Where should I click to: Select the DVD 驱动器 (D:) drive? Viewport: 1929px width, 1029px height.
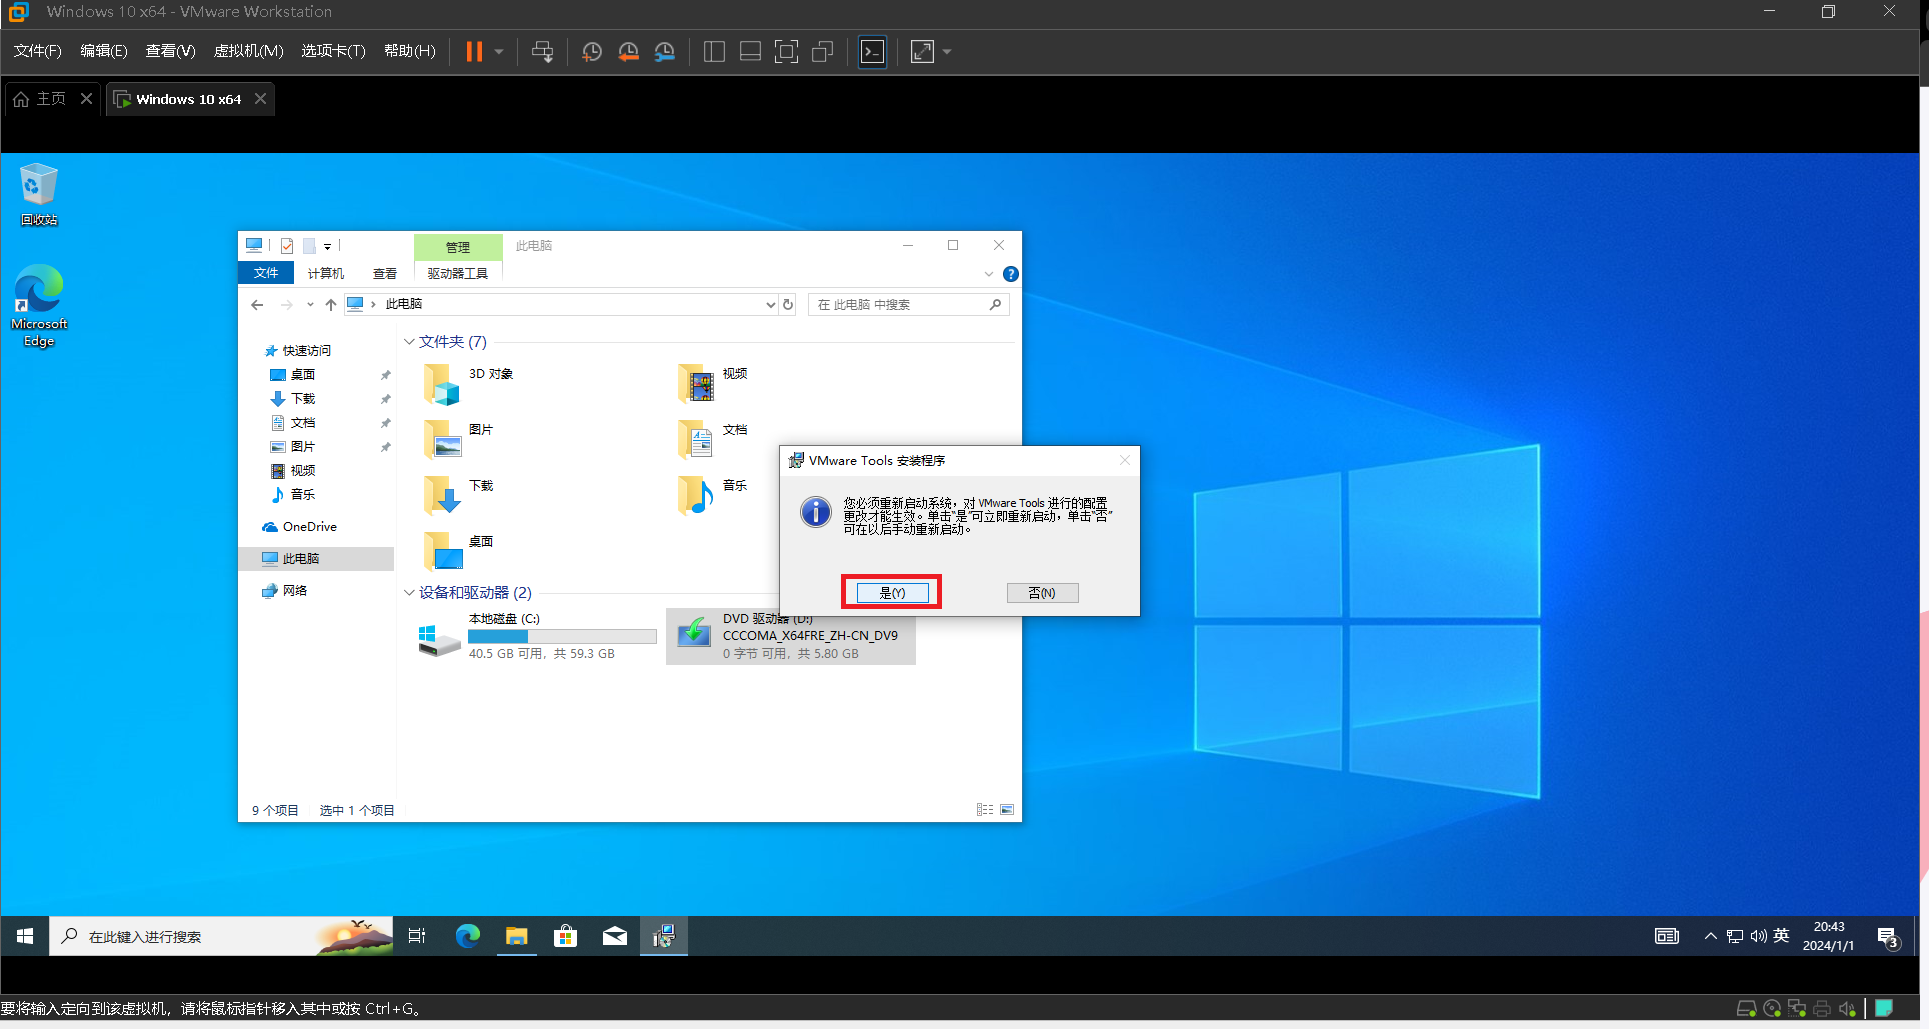click(x=791, y=636)
